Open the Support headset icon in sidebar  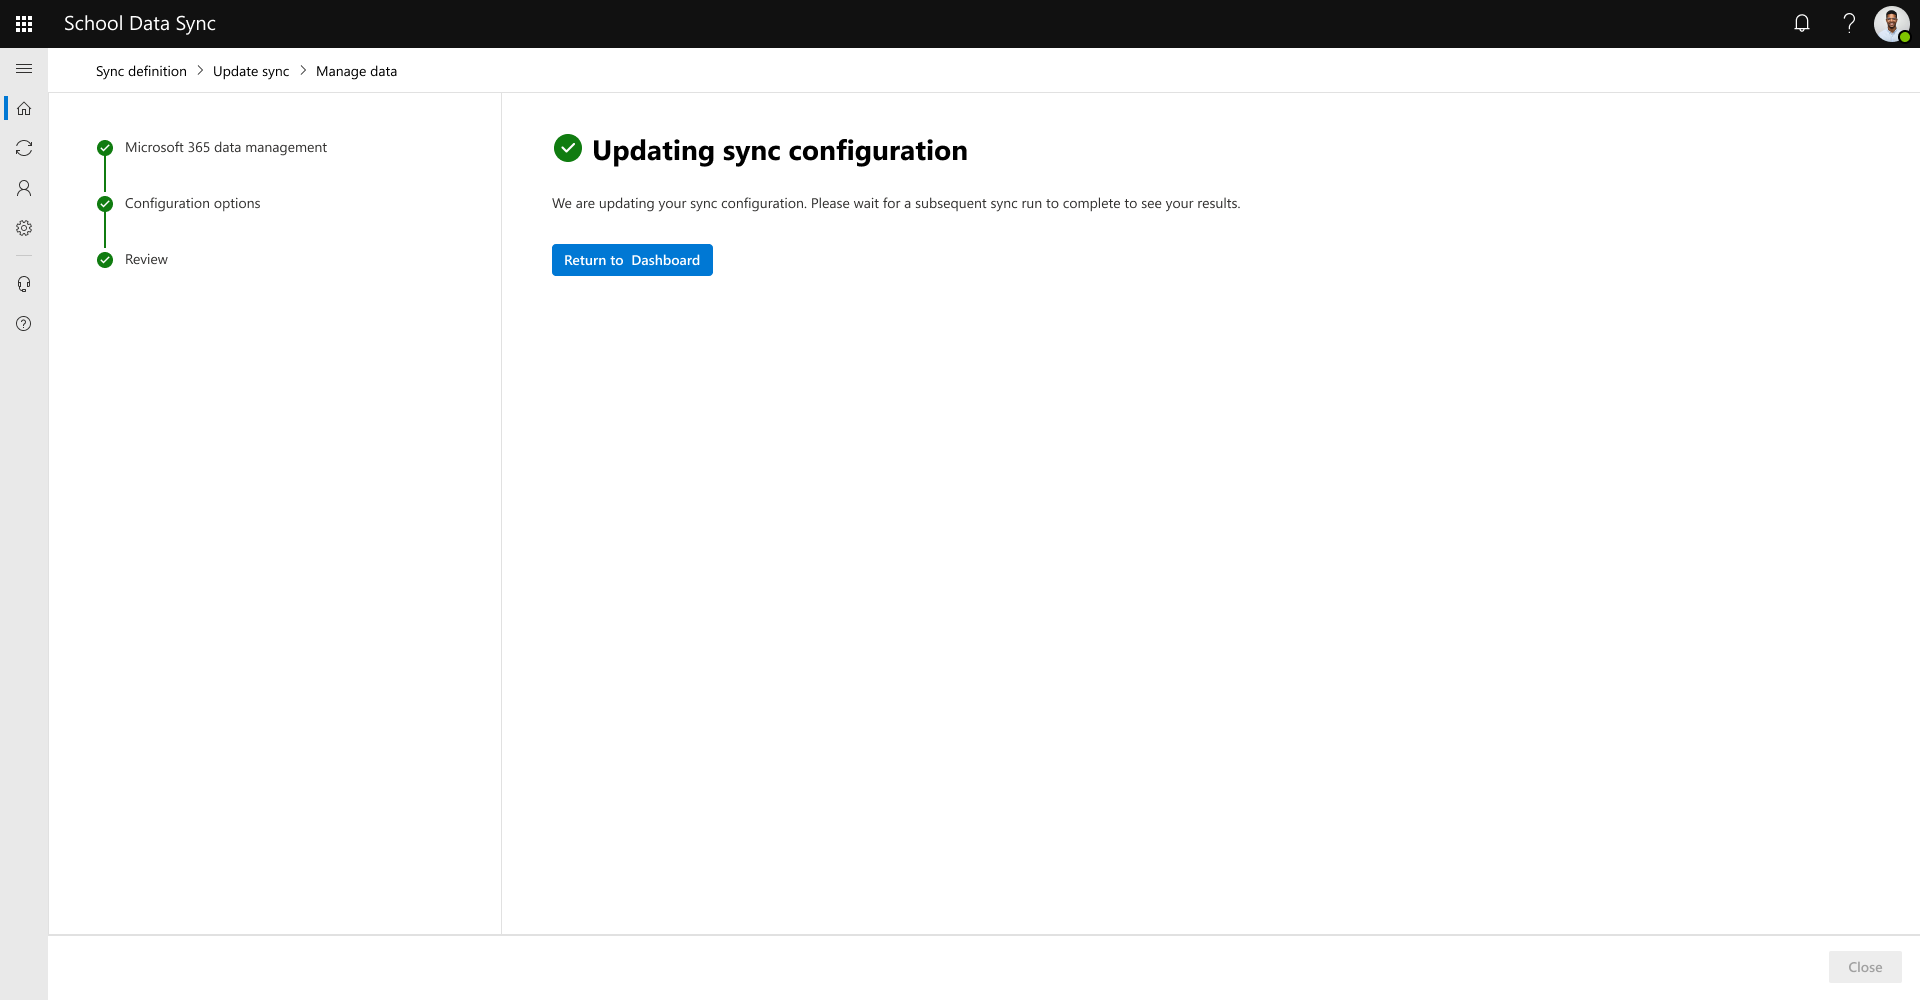point(24,284)
